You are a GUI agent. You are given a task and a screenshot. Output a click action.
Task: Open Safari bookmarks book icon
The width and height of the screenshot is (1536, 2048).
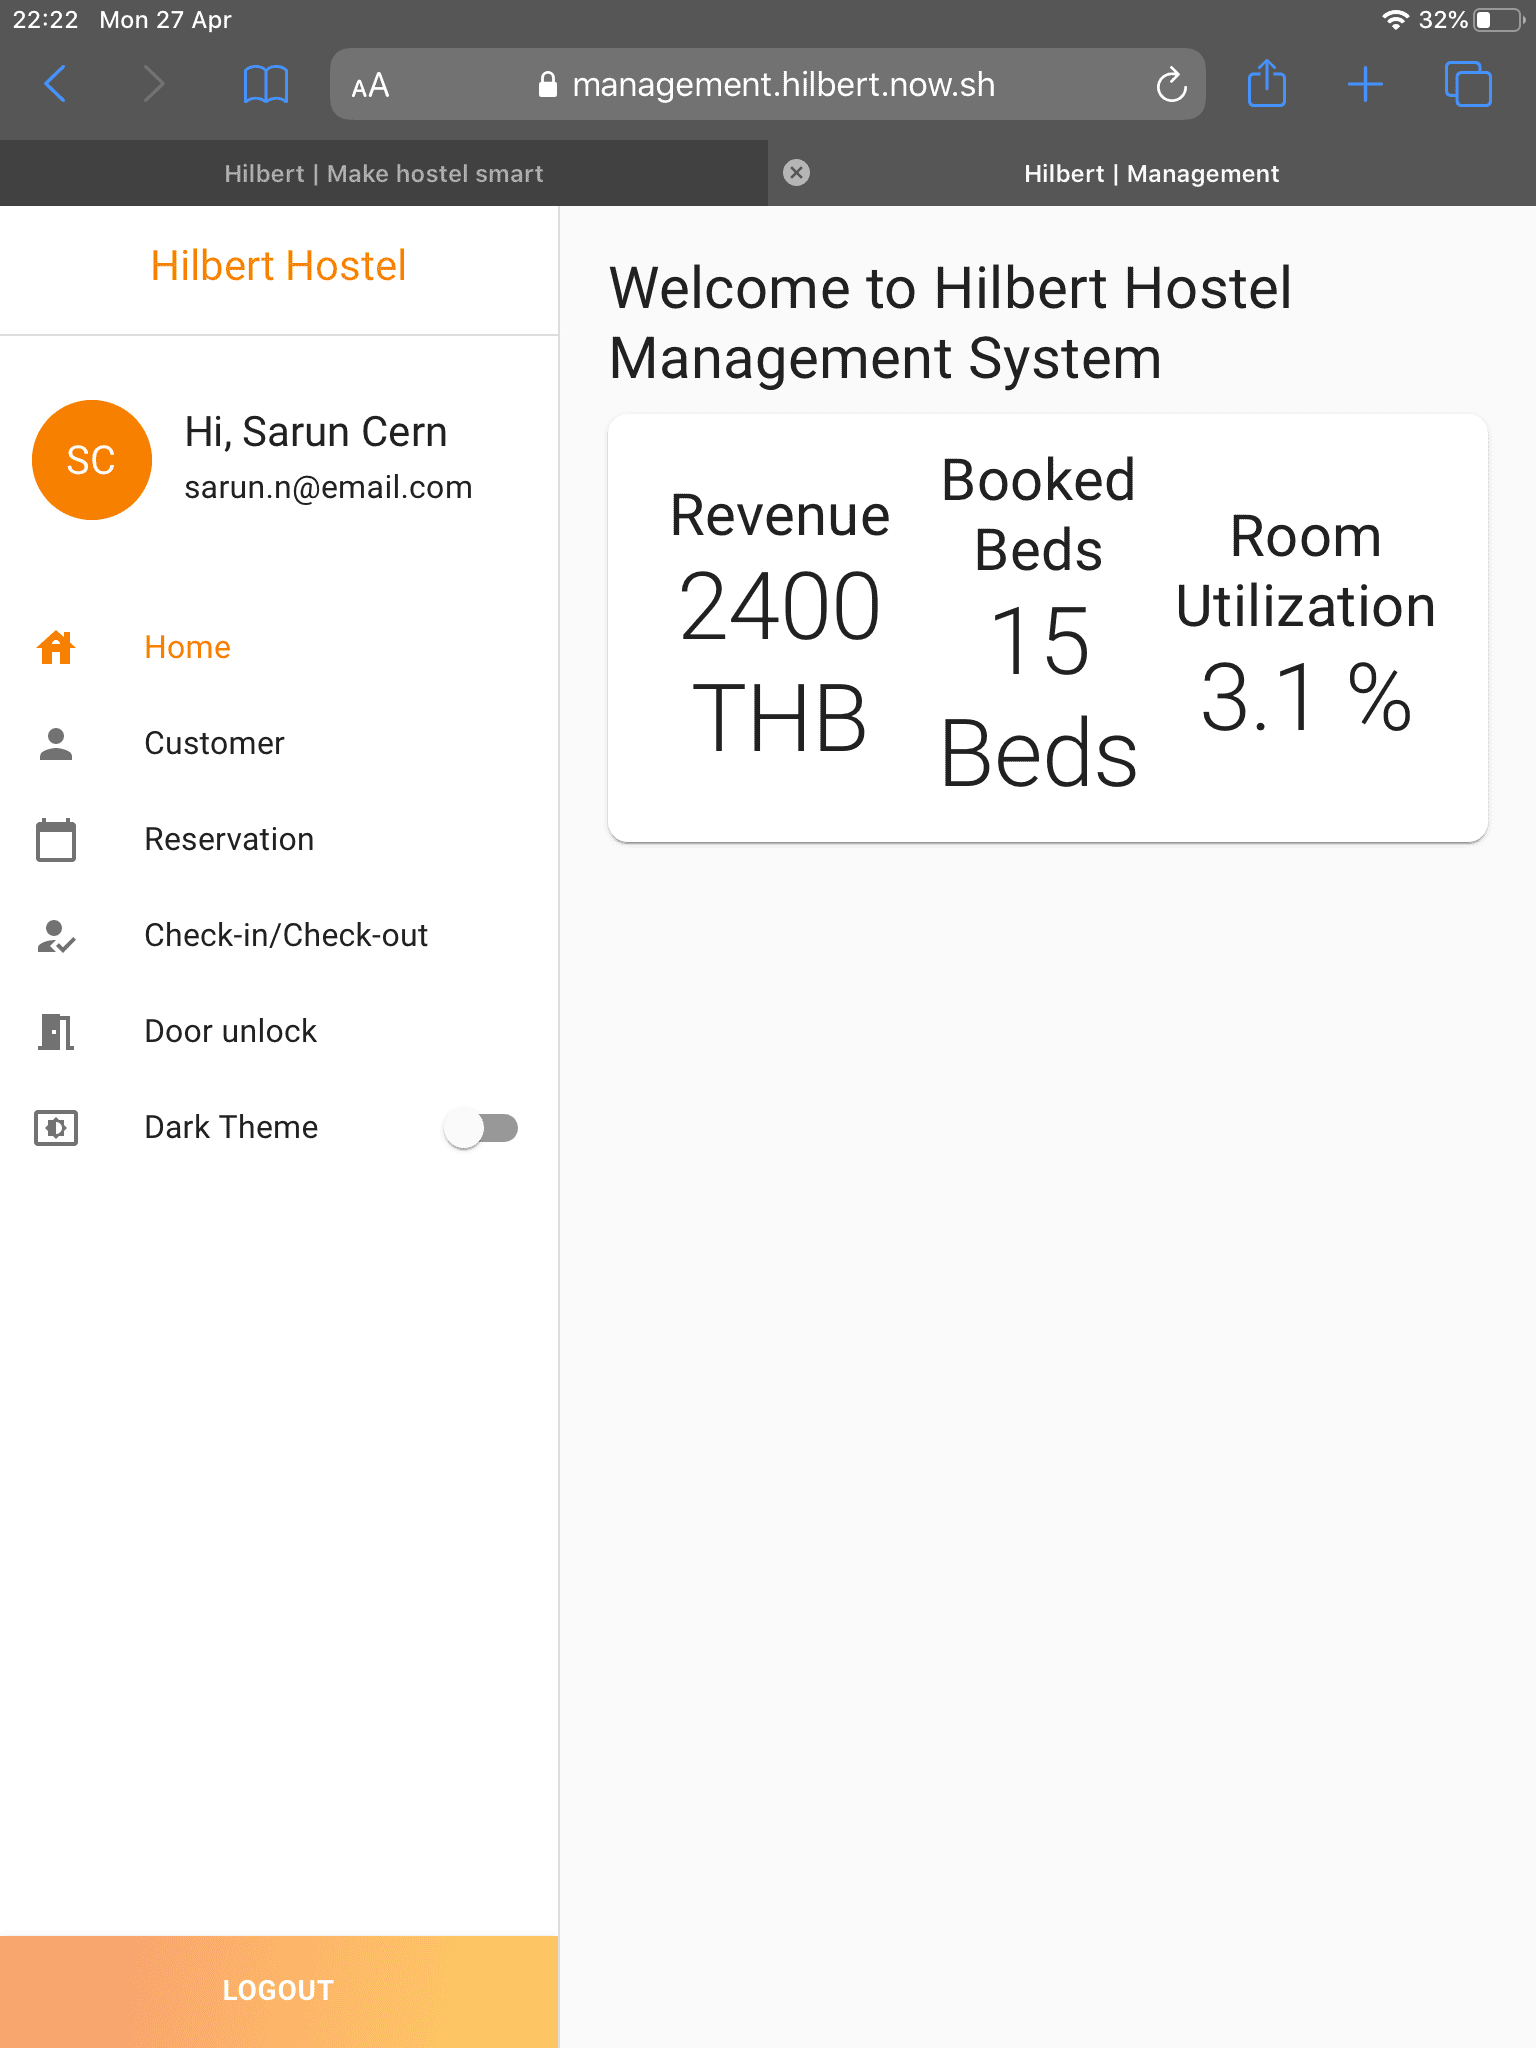pyautogui.click(x=266, y=84)
